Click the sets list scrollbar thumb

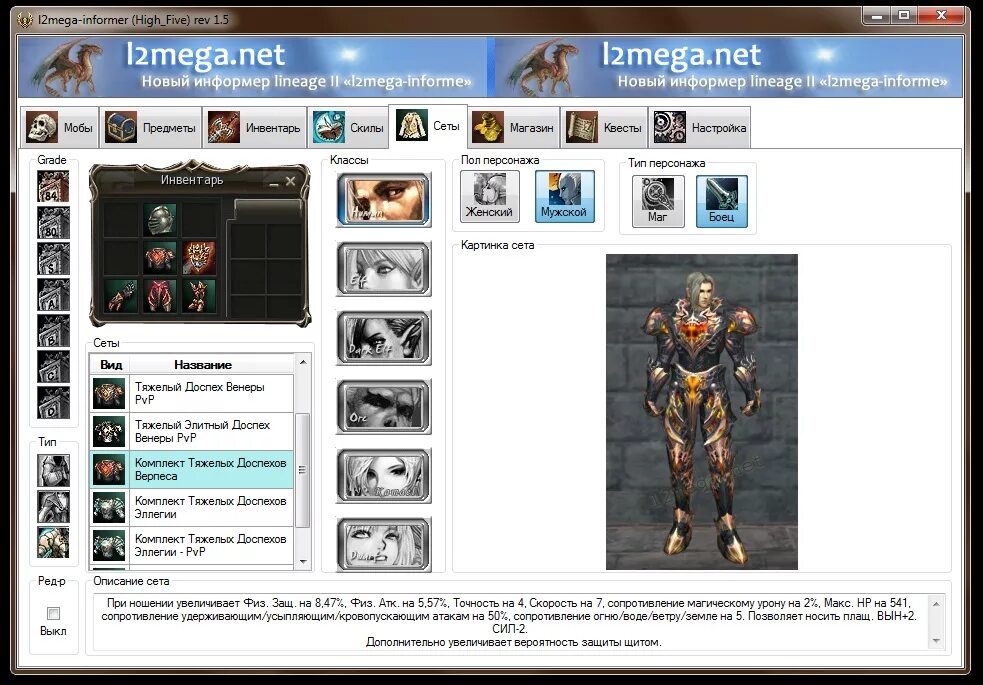303,470
